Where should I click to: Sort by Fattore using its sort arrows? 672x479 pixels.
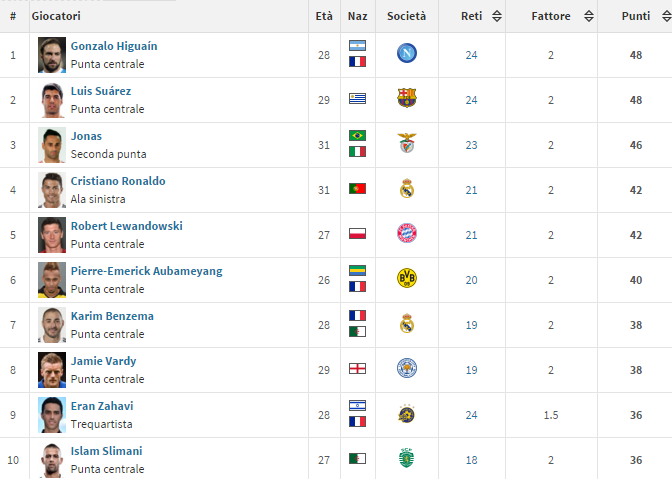pos(589,16)
